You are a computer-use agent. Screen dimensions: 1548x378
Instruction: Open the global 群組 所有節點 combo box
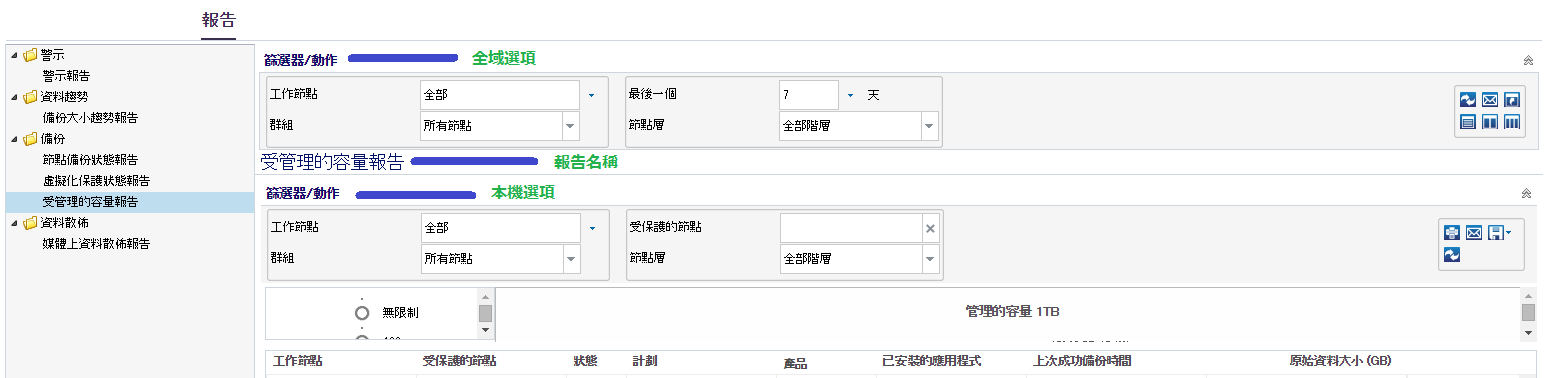pyautogui.click(x=500, y=125)
